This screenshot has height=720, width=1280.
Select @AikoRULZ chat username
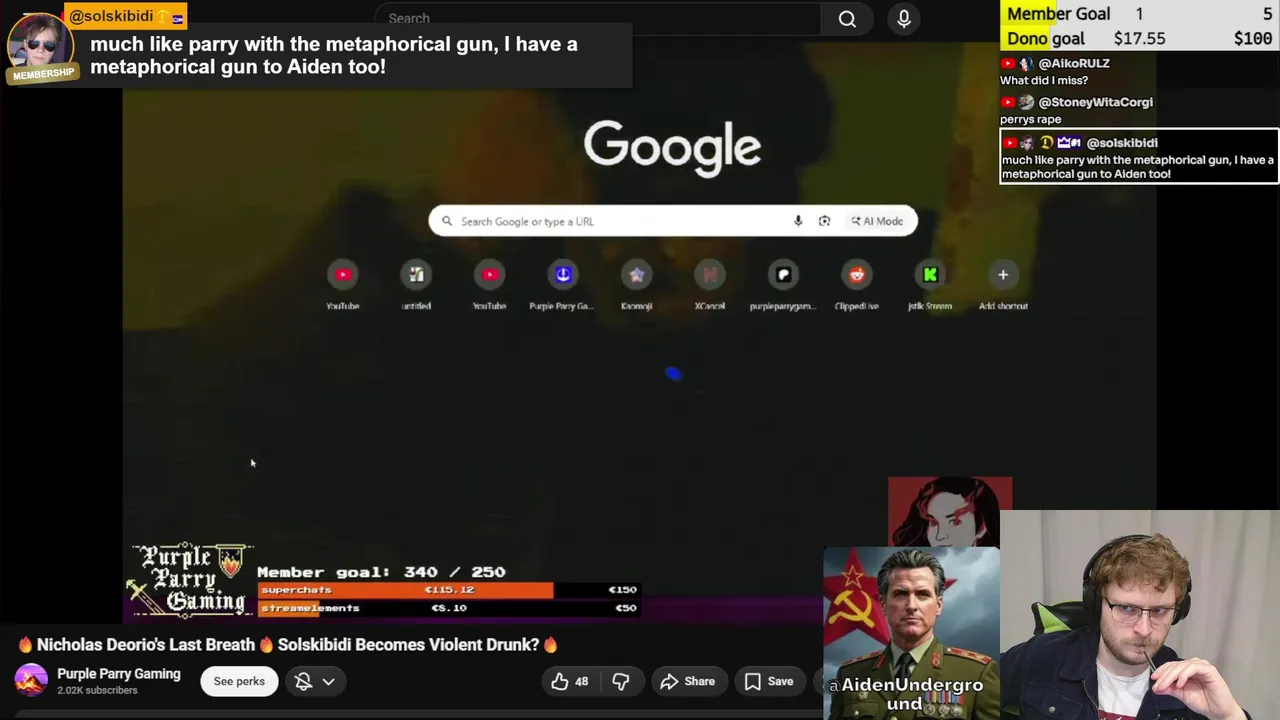click(x=1074, y=63)
